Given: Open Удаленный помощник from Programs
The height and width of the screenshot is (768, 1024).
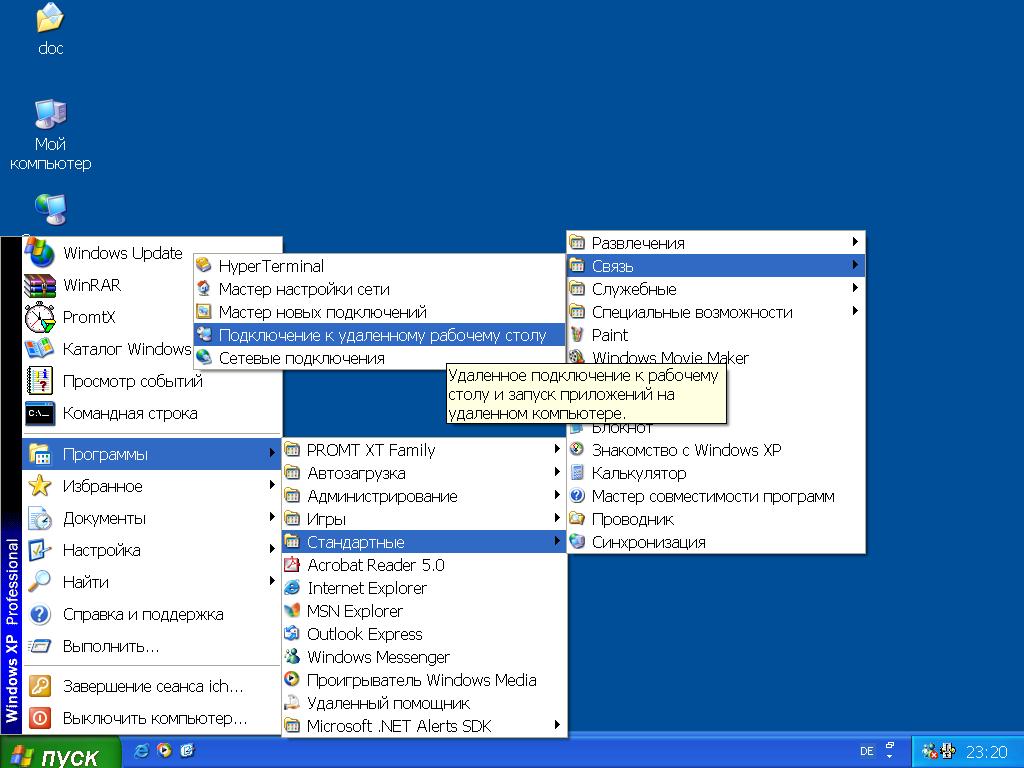Looking at the screenshot, I should (x=424, y=703).
